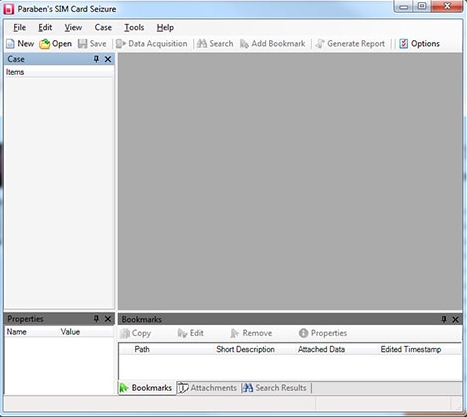Pin the Properties panel
The width and height of the screenshot is (467, 417).
(x=96, y=319)
